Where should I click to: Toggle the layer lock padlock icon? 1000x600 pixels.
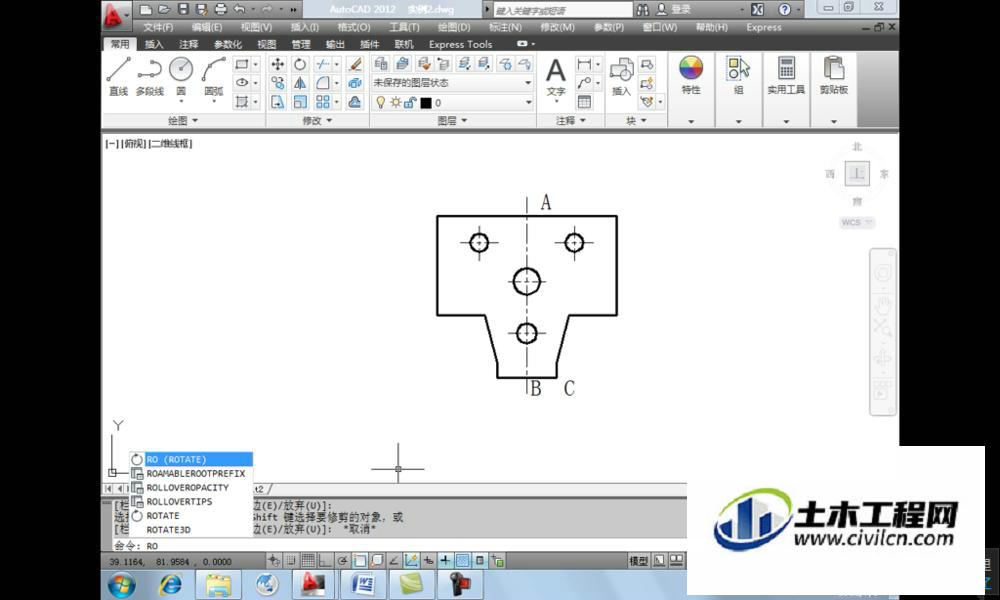410,103
